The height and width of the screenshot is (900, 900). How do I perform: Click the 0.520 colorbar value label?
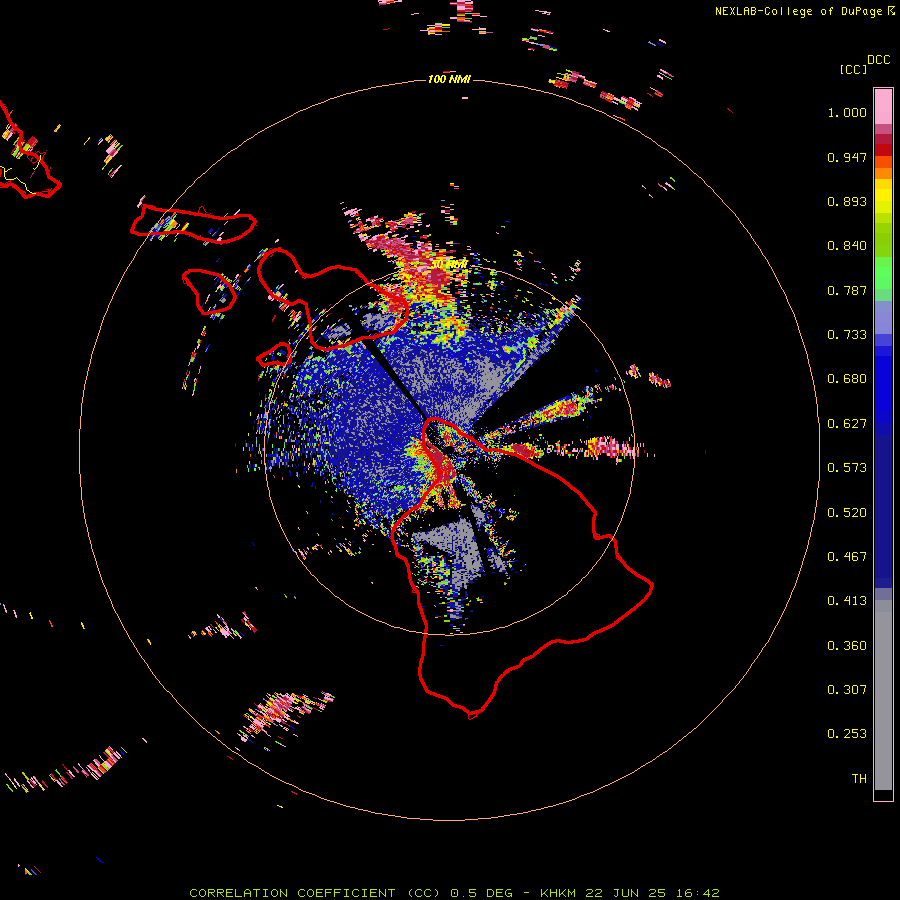(x=847, y=513)
